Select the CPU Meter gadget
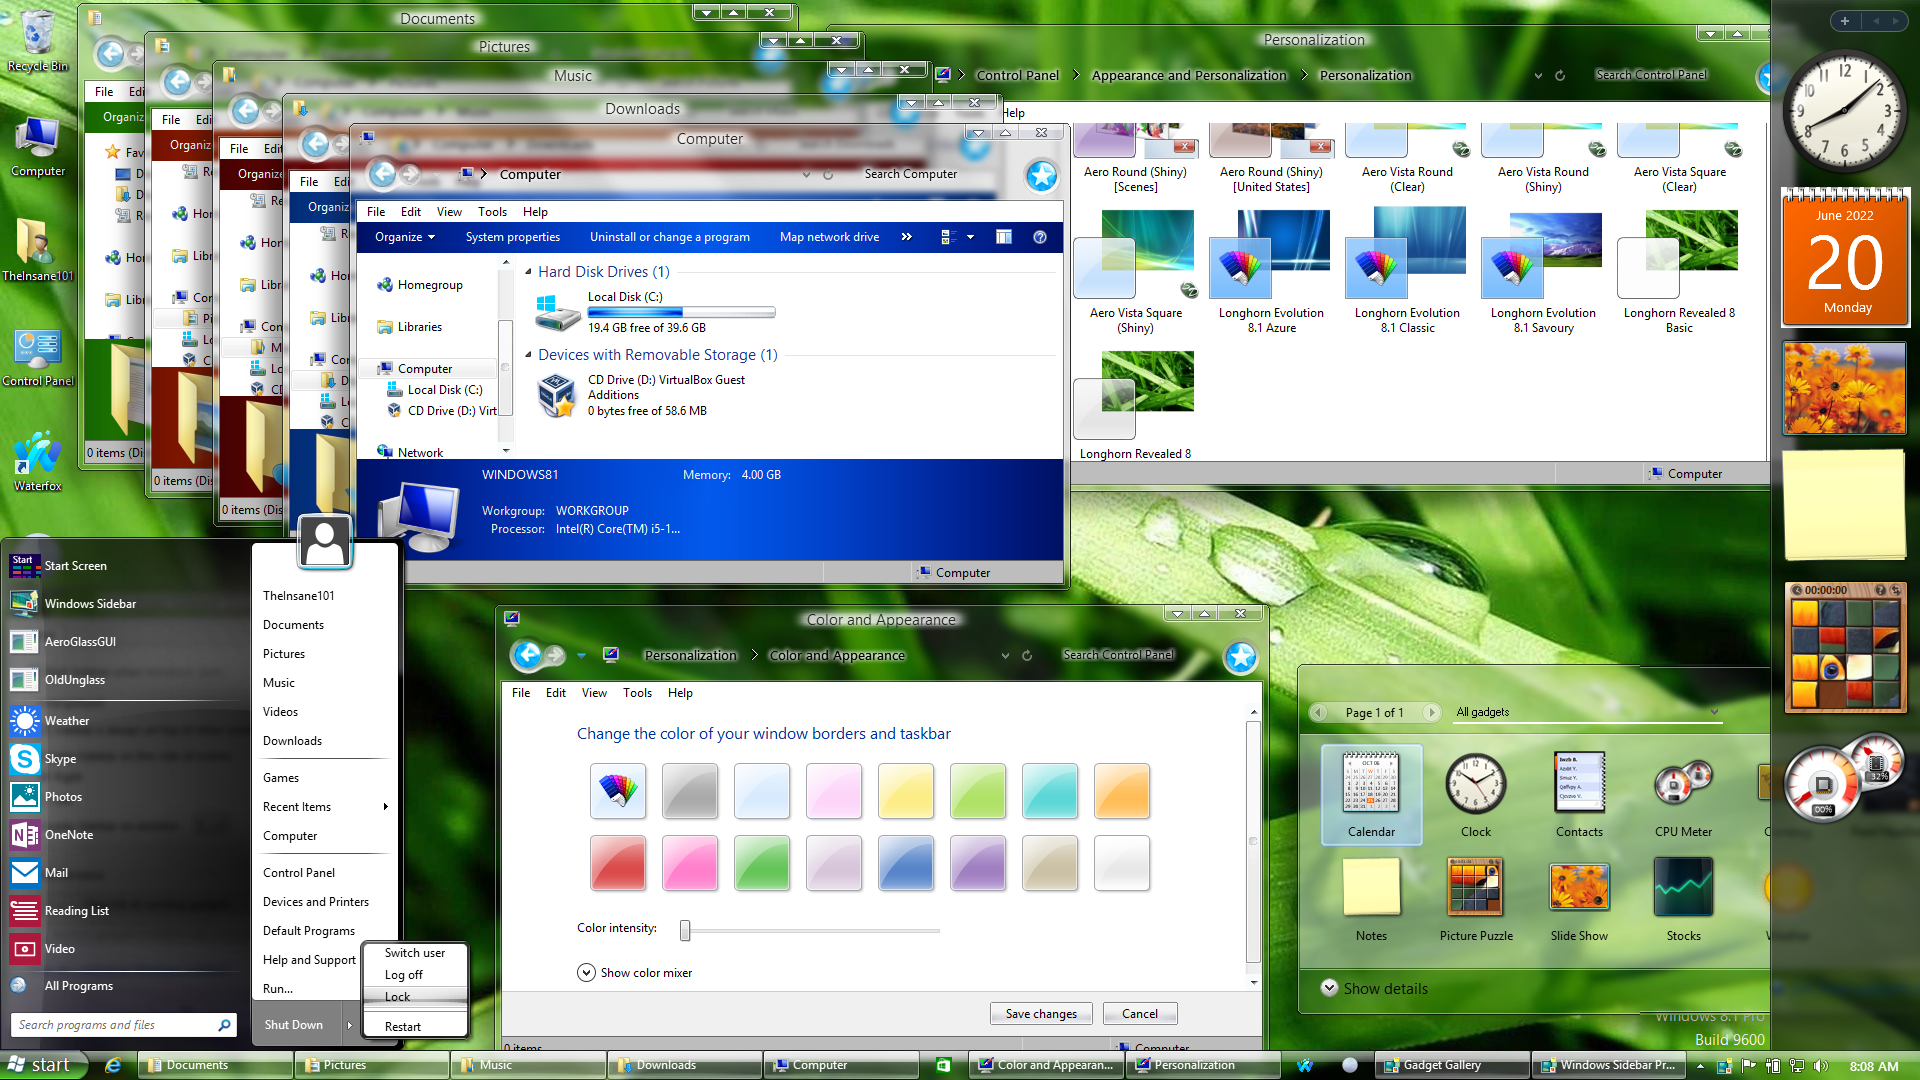 [x=1683, y=797]
